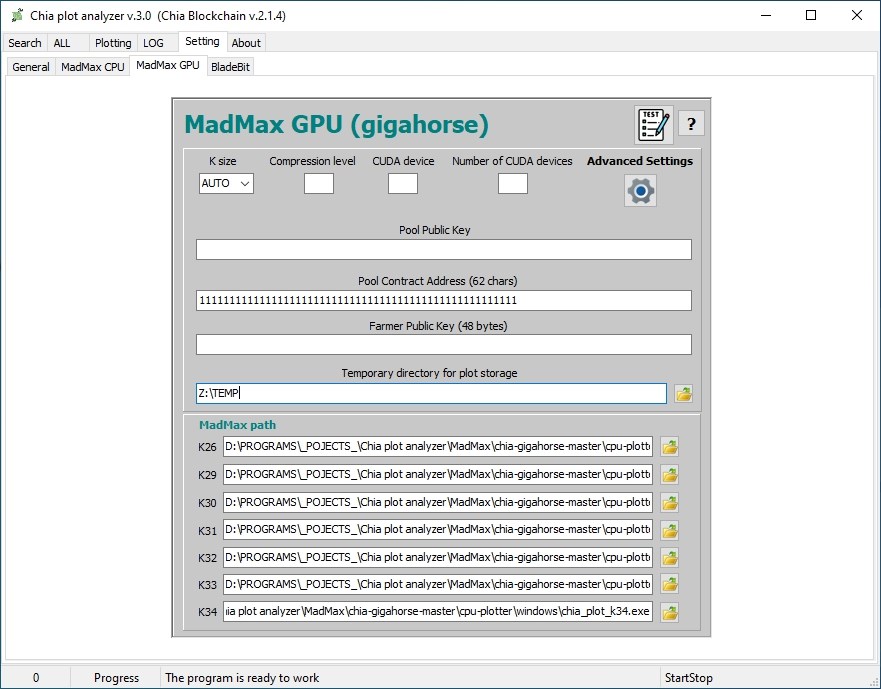Click the StartStop status bar button
The height and width of the screenshot is (689, 881).
click(688, 678)
